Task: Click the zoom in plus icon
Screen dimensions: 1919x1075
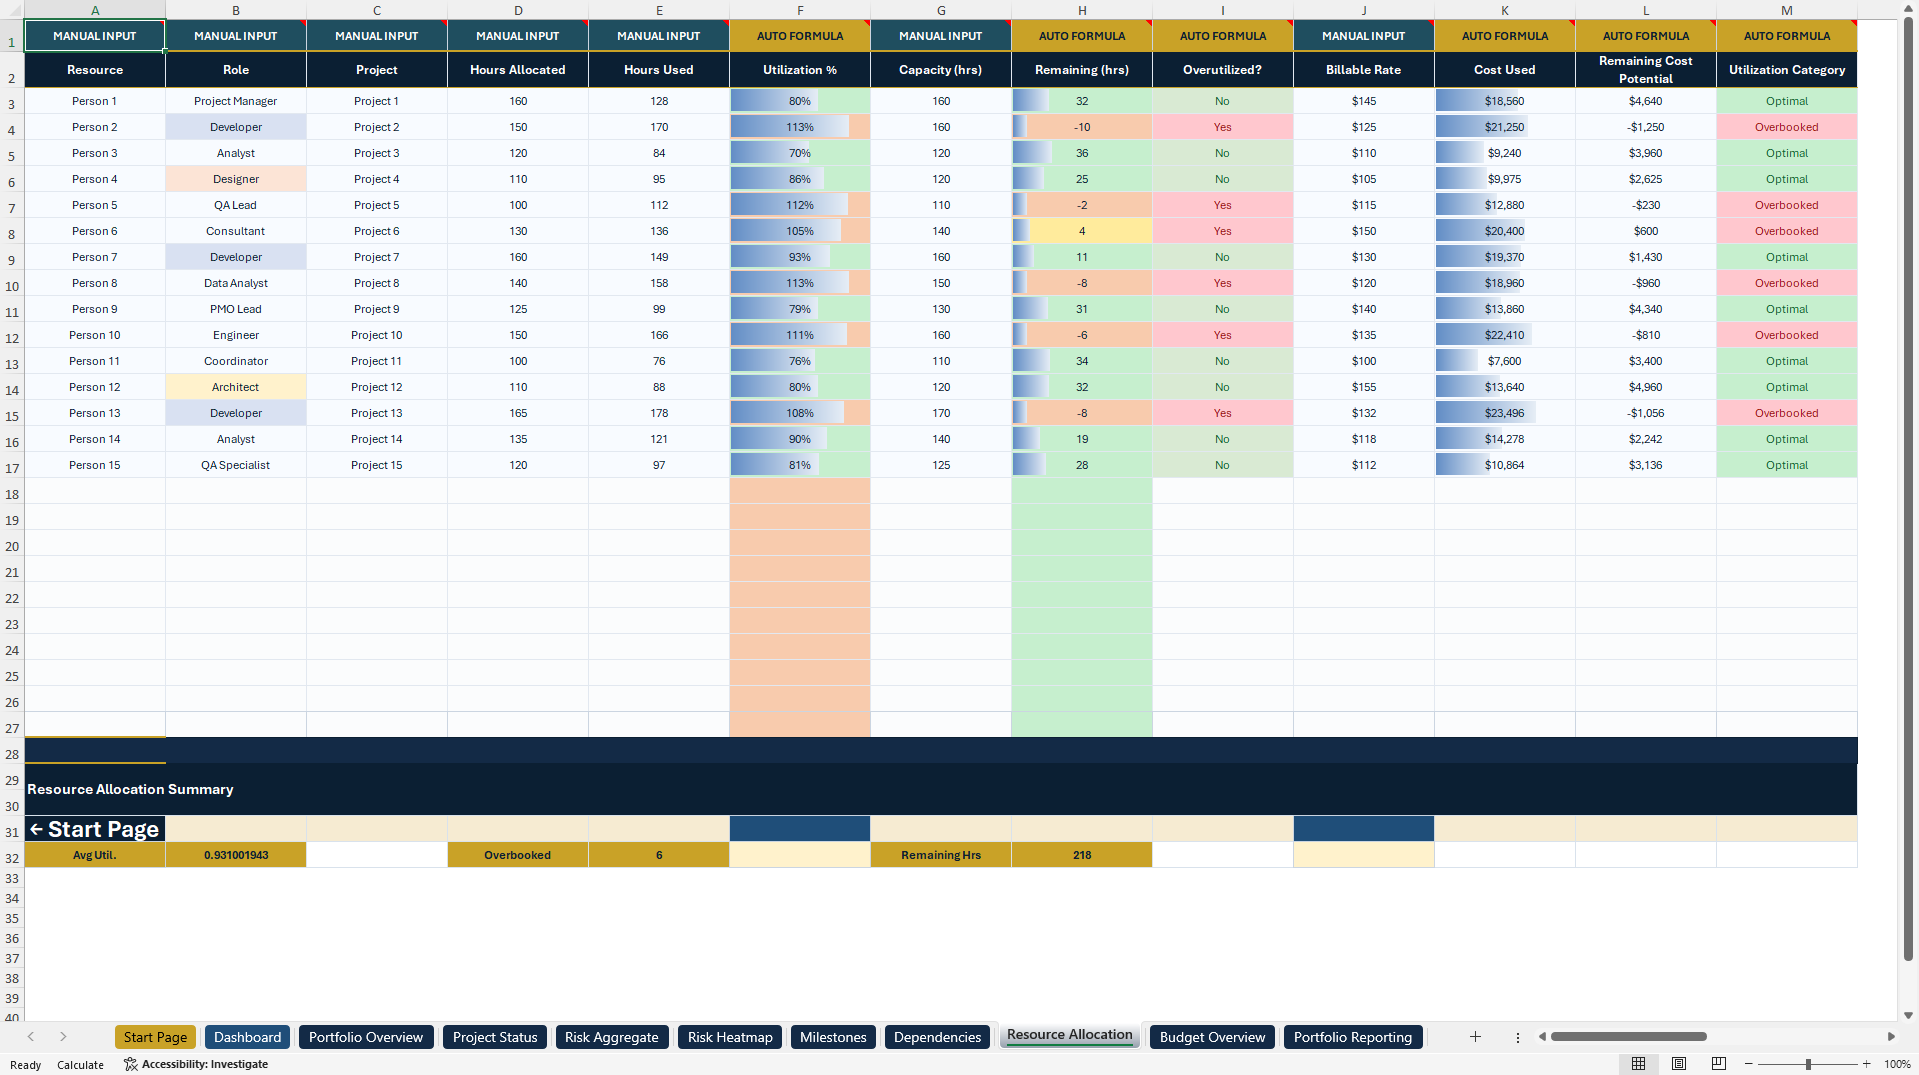Action: coord(1866,1064)
